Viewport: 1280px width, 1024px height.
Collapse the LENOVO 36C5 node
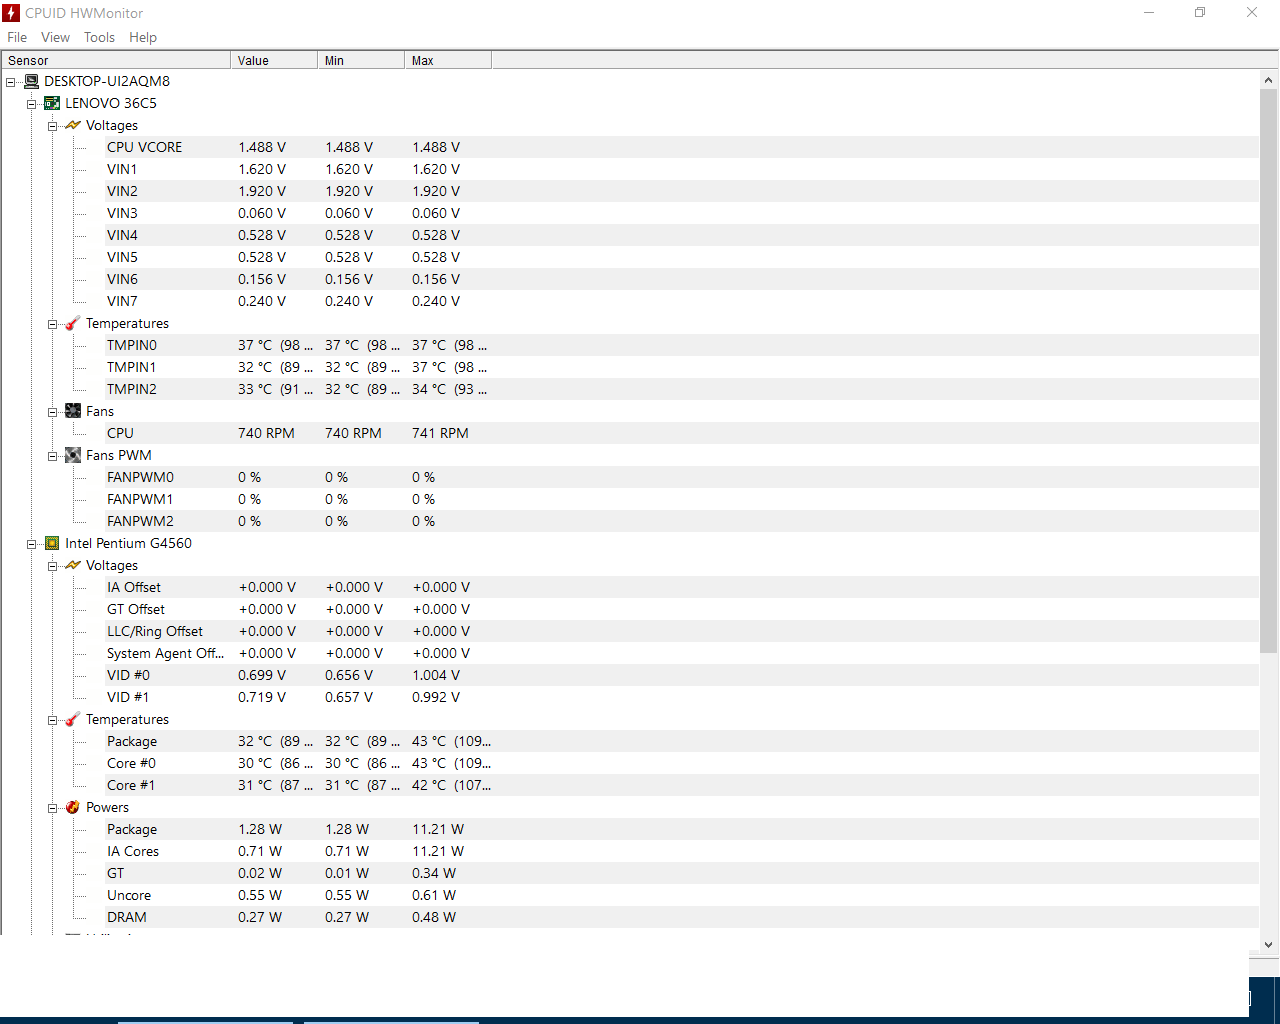(32, 104)
